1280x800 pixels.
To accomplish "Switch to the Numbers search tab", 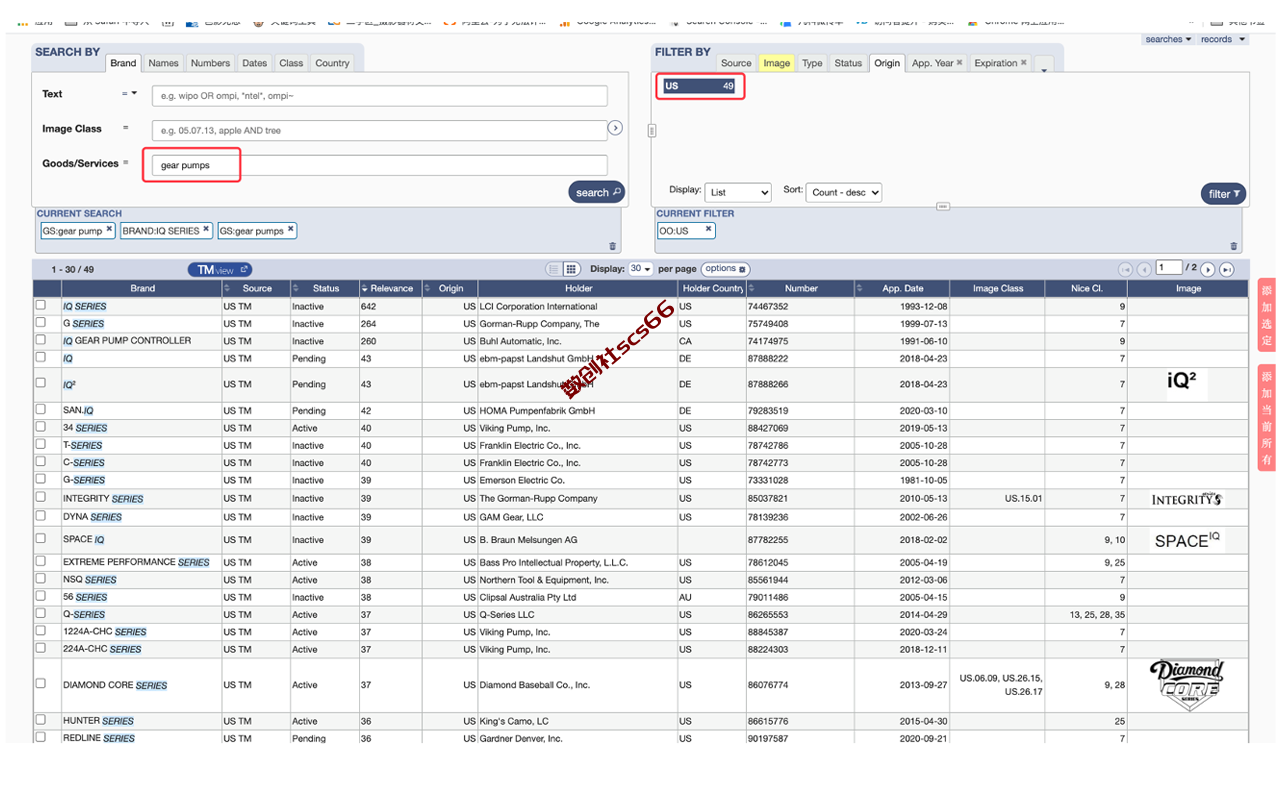I will [210, 63].
